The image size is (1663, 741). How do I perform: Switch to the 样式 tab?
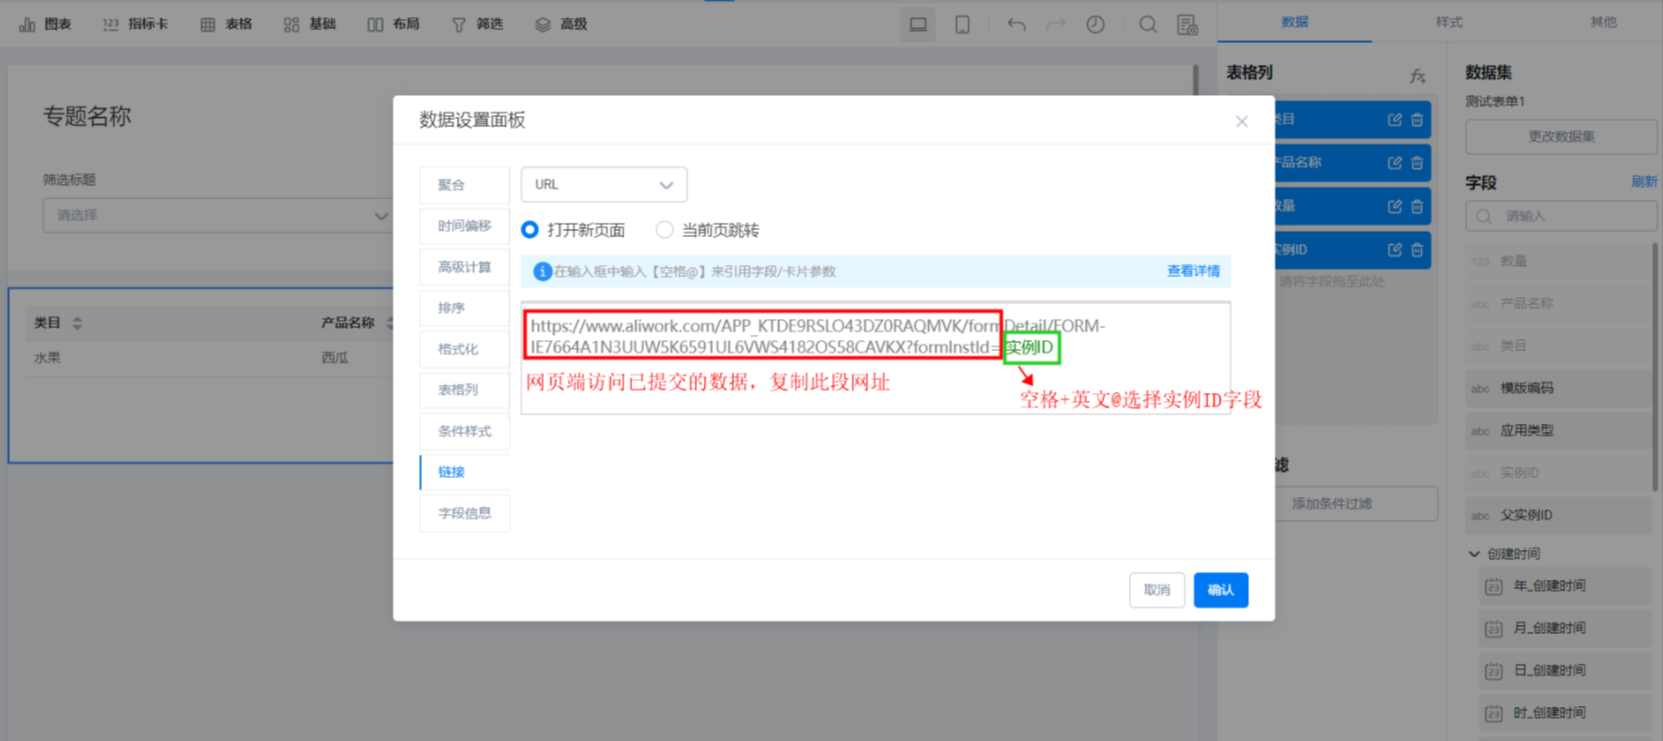pyautogui.click(x=1449, y=22)
